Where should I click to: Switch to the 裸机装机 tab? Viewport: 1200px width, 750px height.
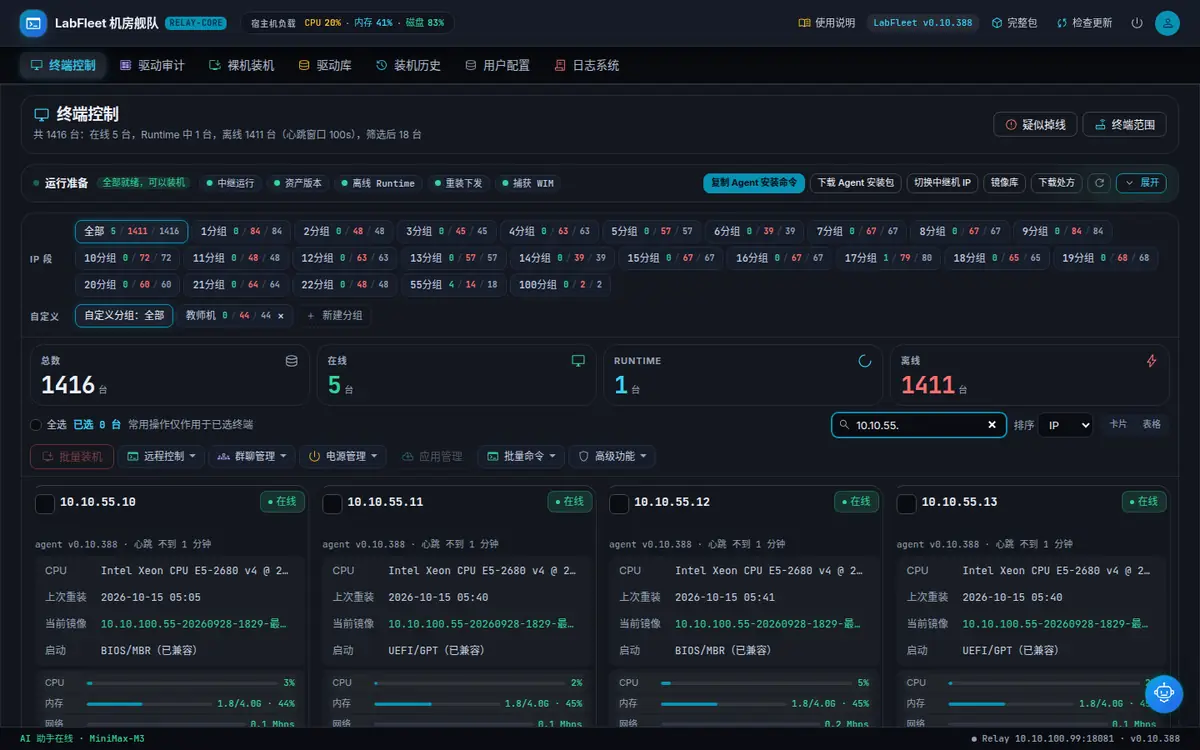coord(241,66)
